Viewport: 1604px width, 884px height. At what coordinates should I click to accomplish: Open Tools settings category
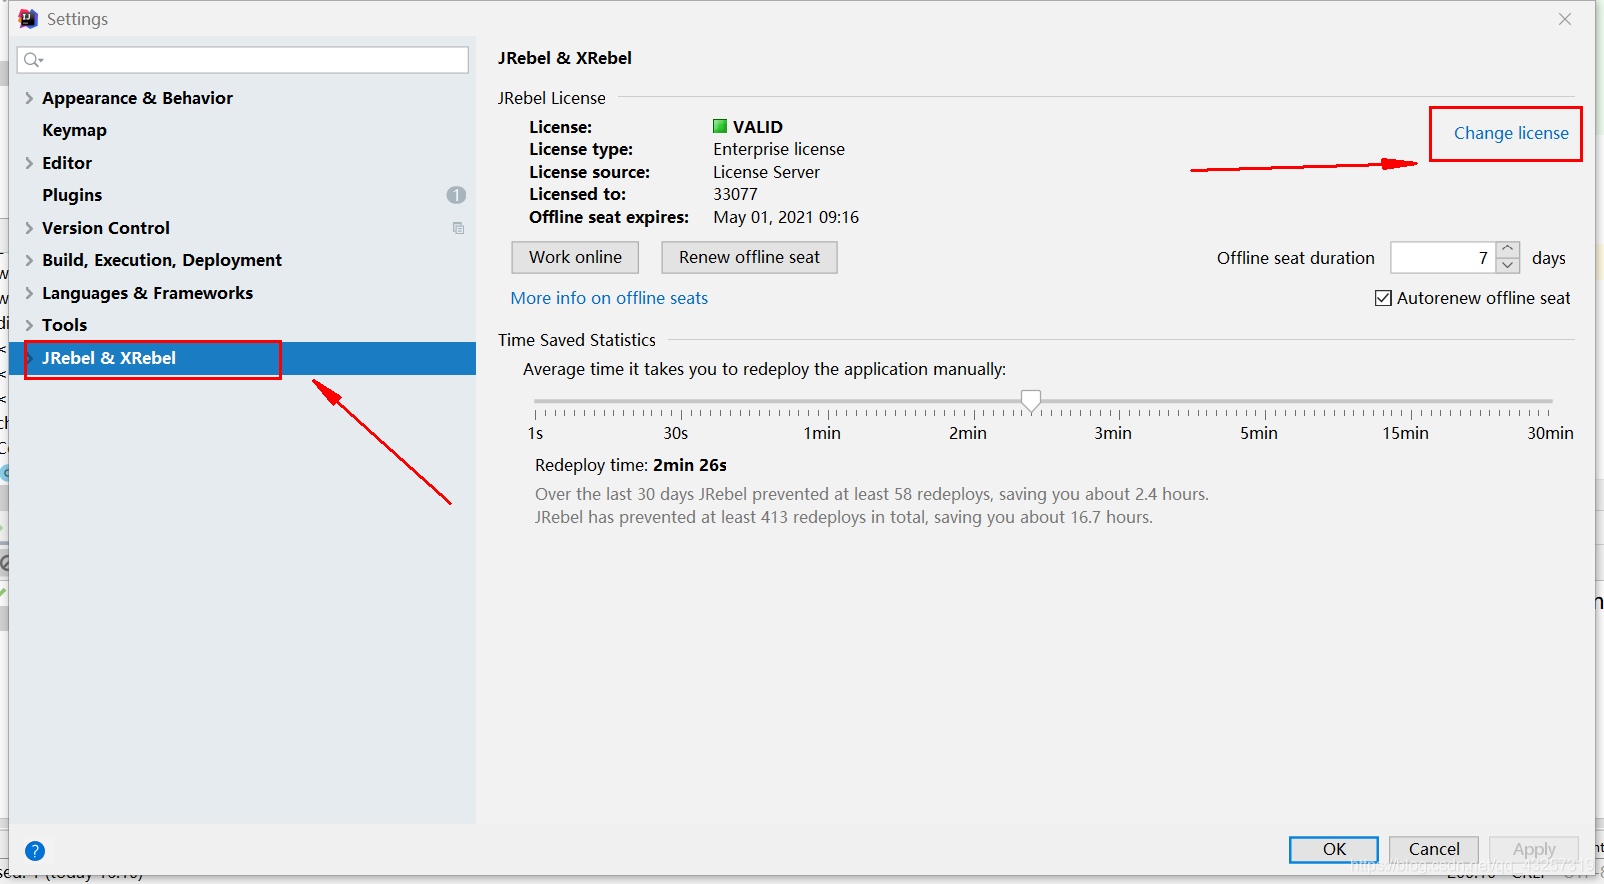pyautogui.click(x=65, y=325)
